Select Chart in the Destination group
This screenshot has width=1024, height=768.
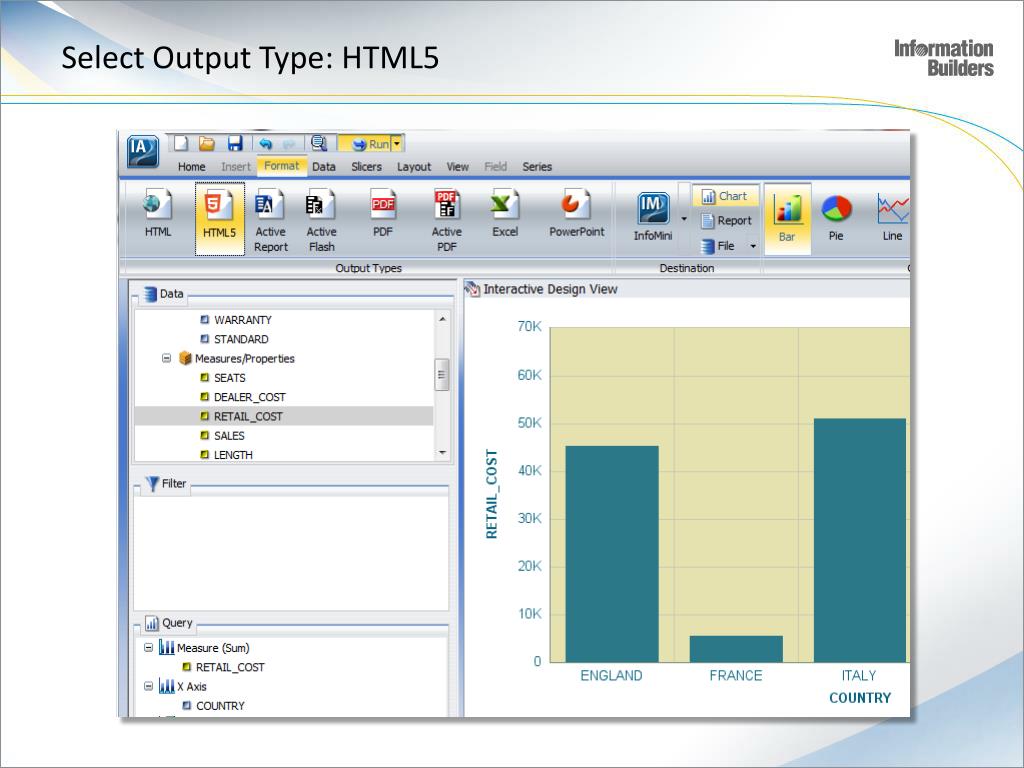click(x=725, y=196)
